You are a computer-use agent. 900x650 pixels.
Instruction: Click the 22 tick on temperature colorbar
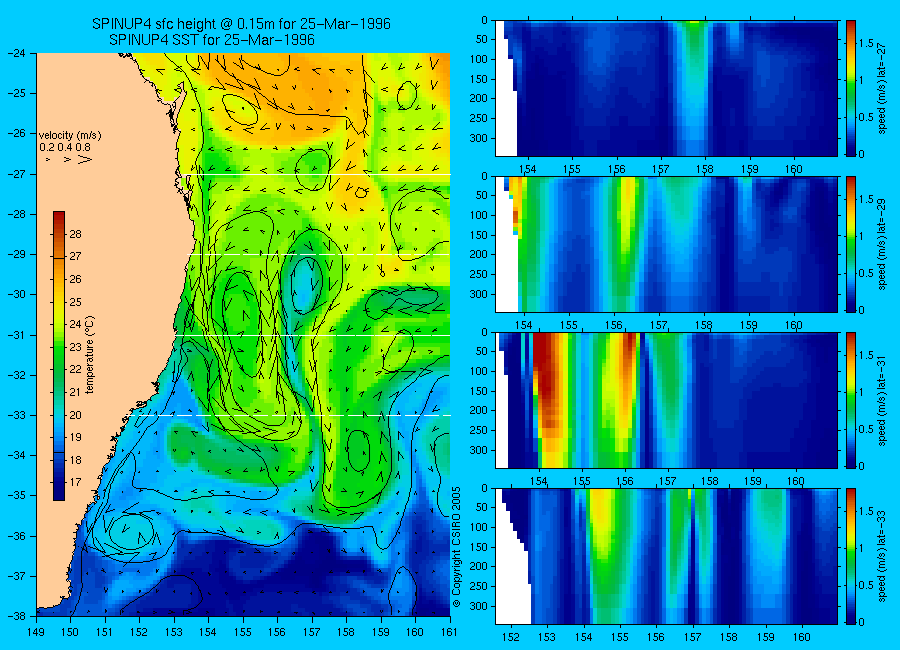click(x=75, y=369)
